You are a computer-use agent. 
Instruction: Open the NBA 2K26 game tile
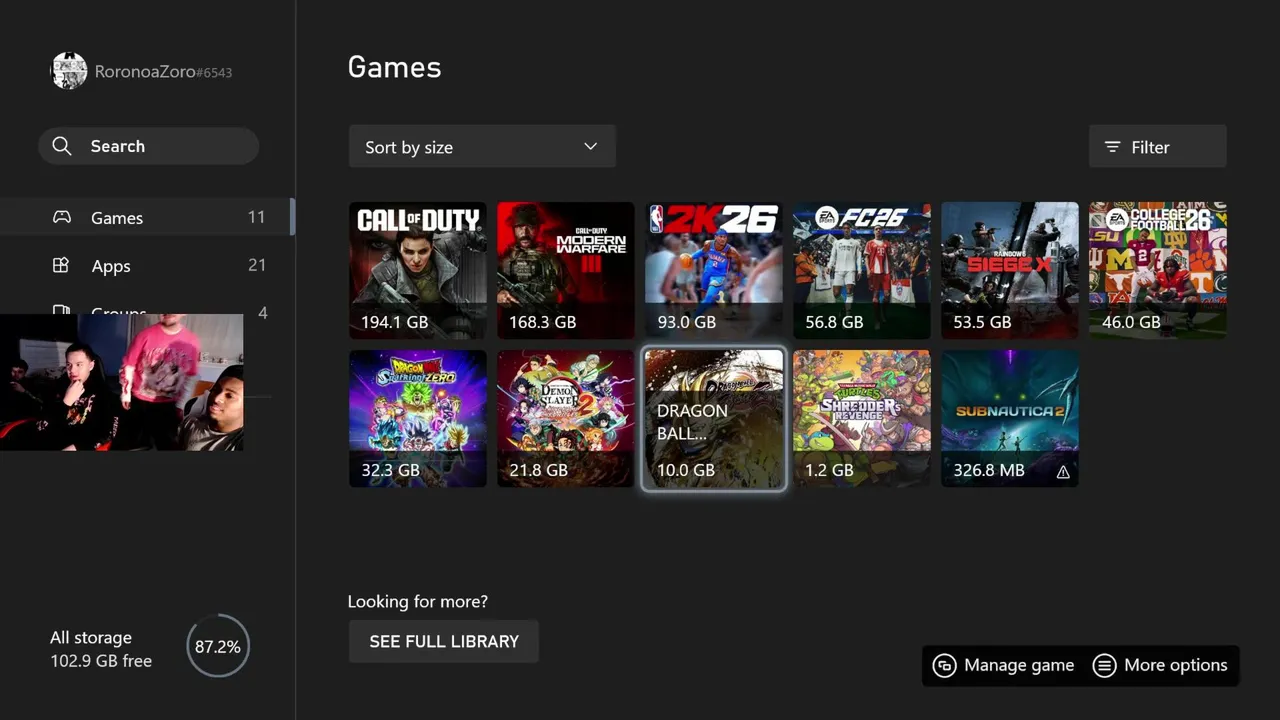tap(714, 270)
